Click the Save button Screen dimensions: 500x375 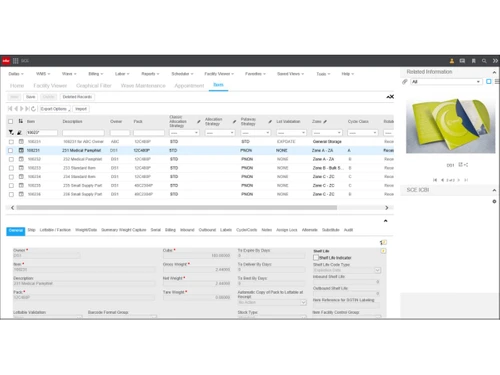coord(31,97)
